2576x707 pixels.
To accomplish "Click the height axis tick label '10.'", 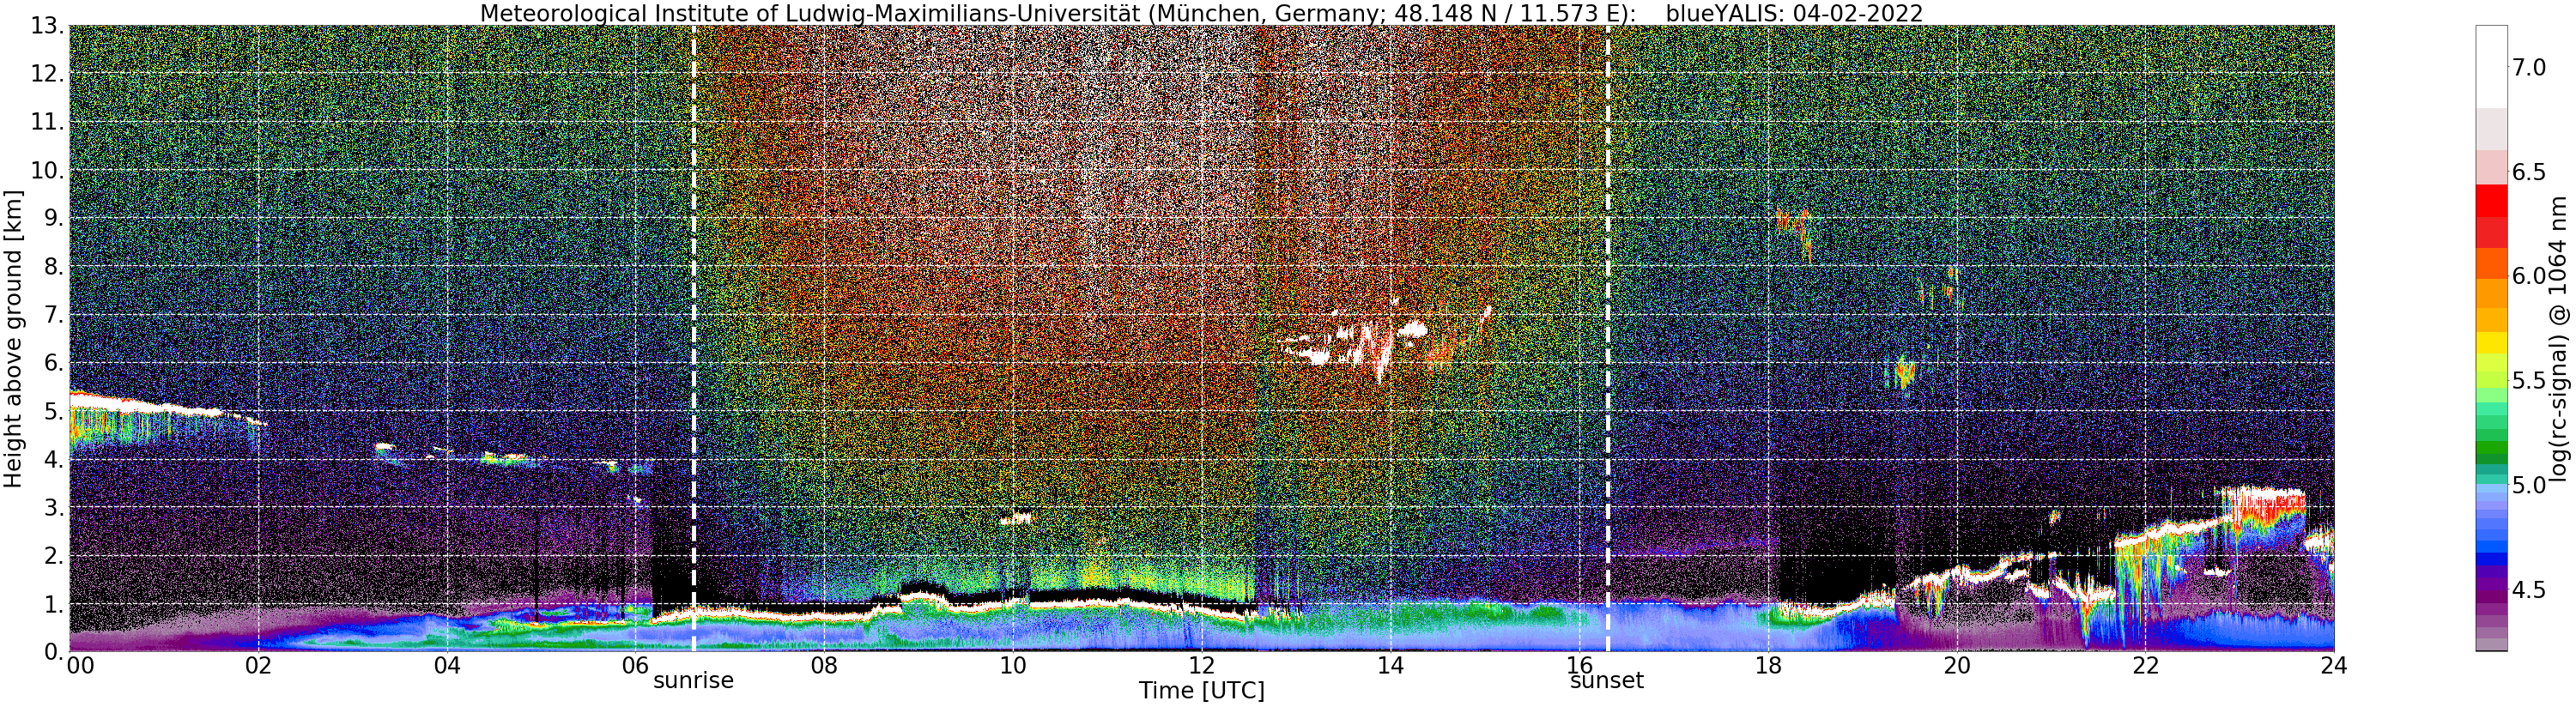I will click(48, 169).
